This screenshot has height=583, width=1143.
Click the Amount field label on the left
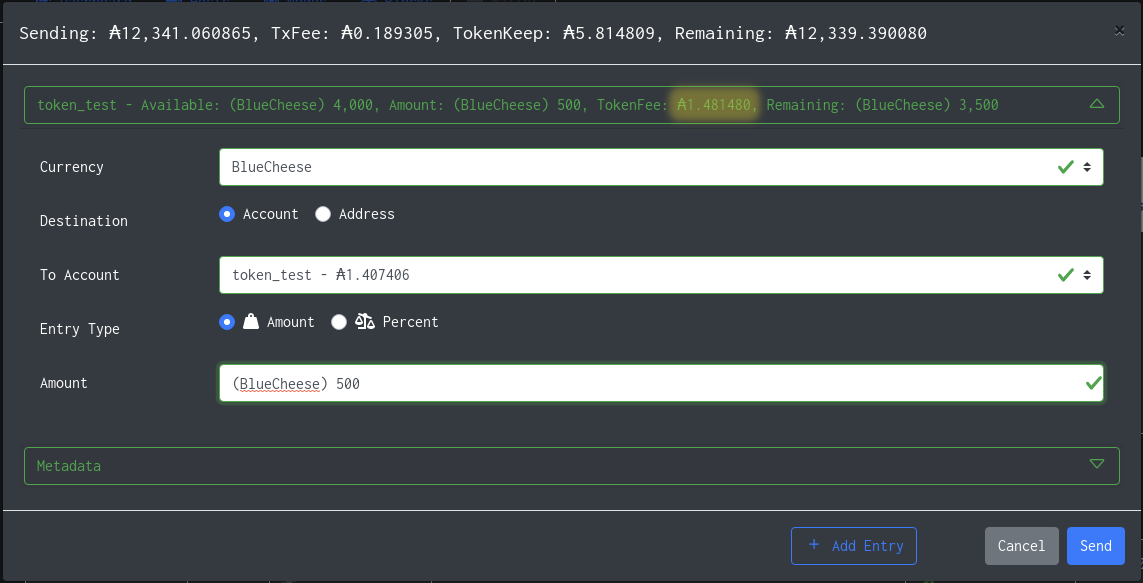tap(63, 383)
